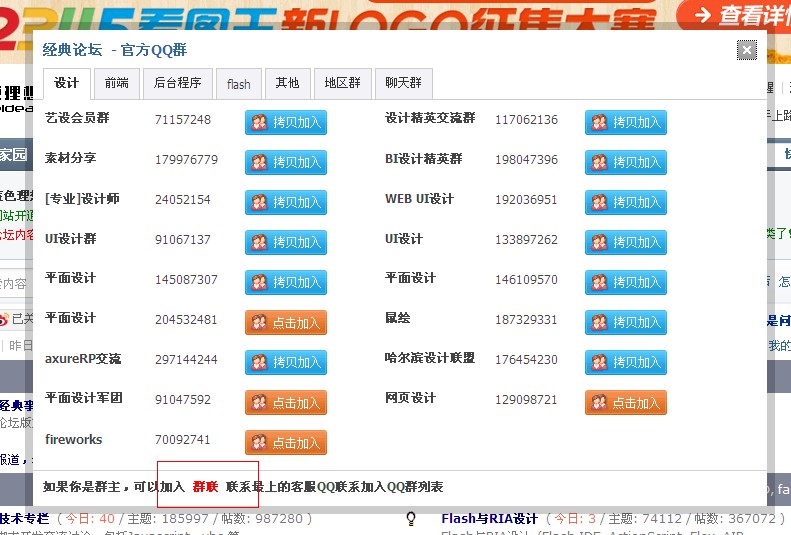Screen dimensions: 791x535
Task: Click 拷贝加入 for BI设计精英群
Action: pos(626,162)
